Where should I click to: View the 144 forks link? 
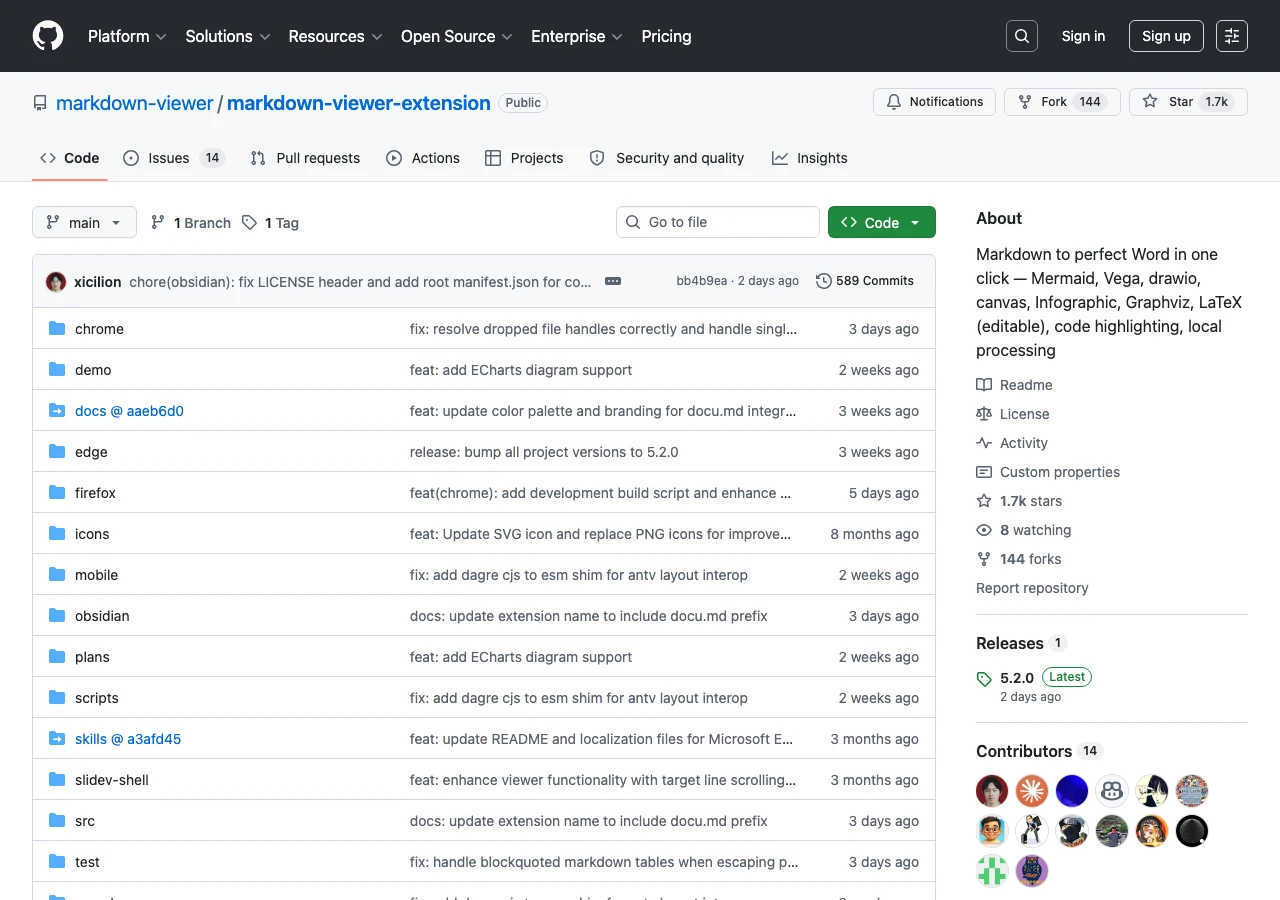1019,559
